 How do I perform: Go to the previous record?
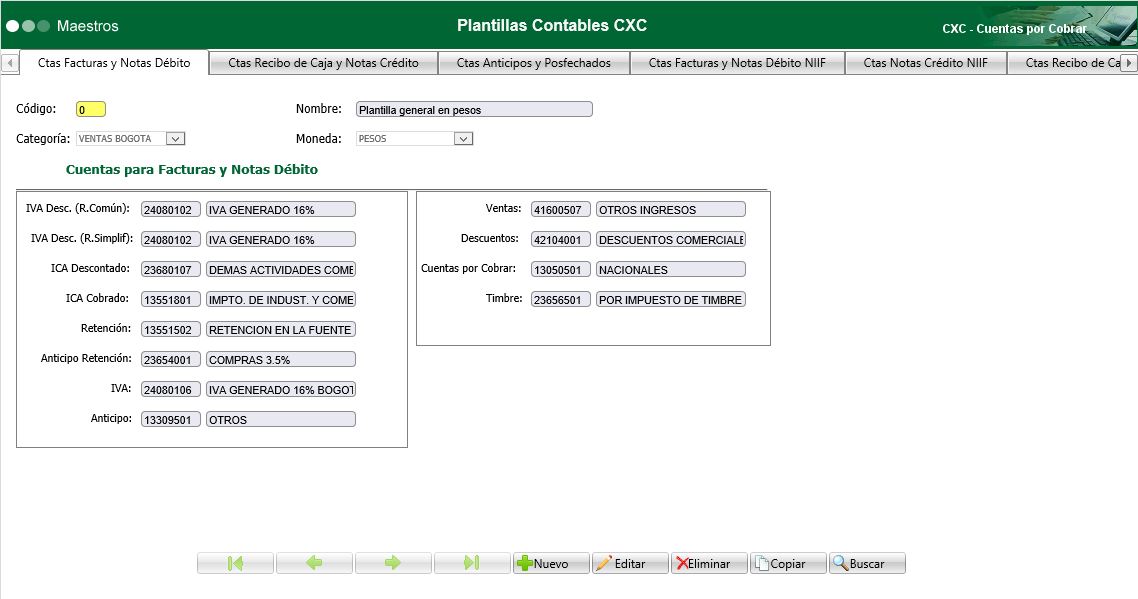click(314, 563)
